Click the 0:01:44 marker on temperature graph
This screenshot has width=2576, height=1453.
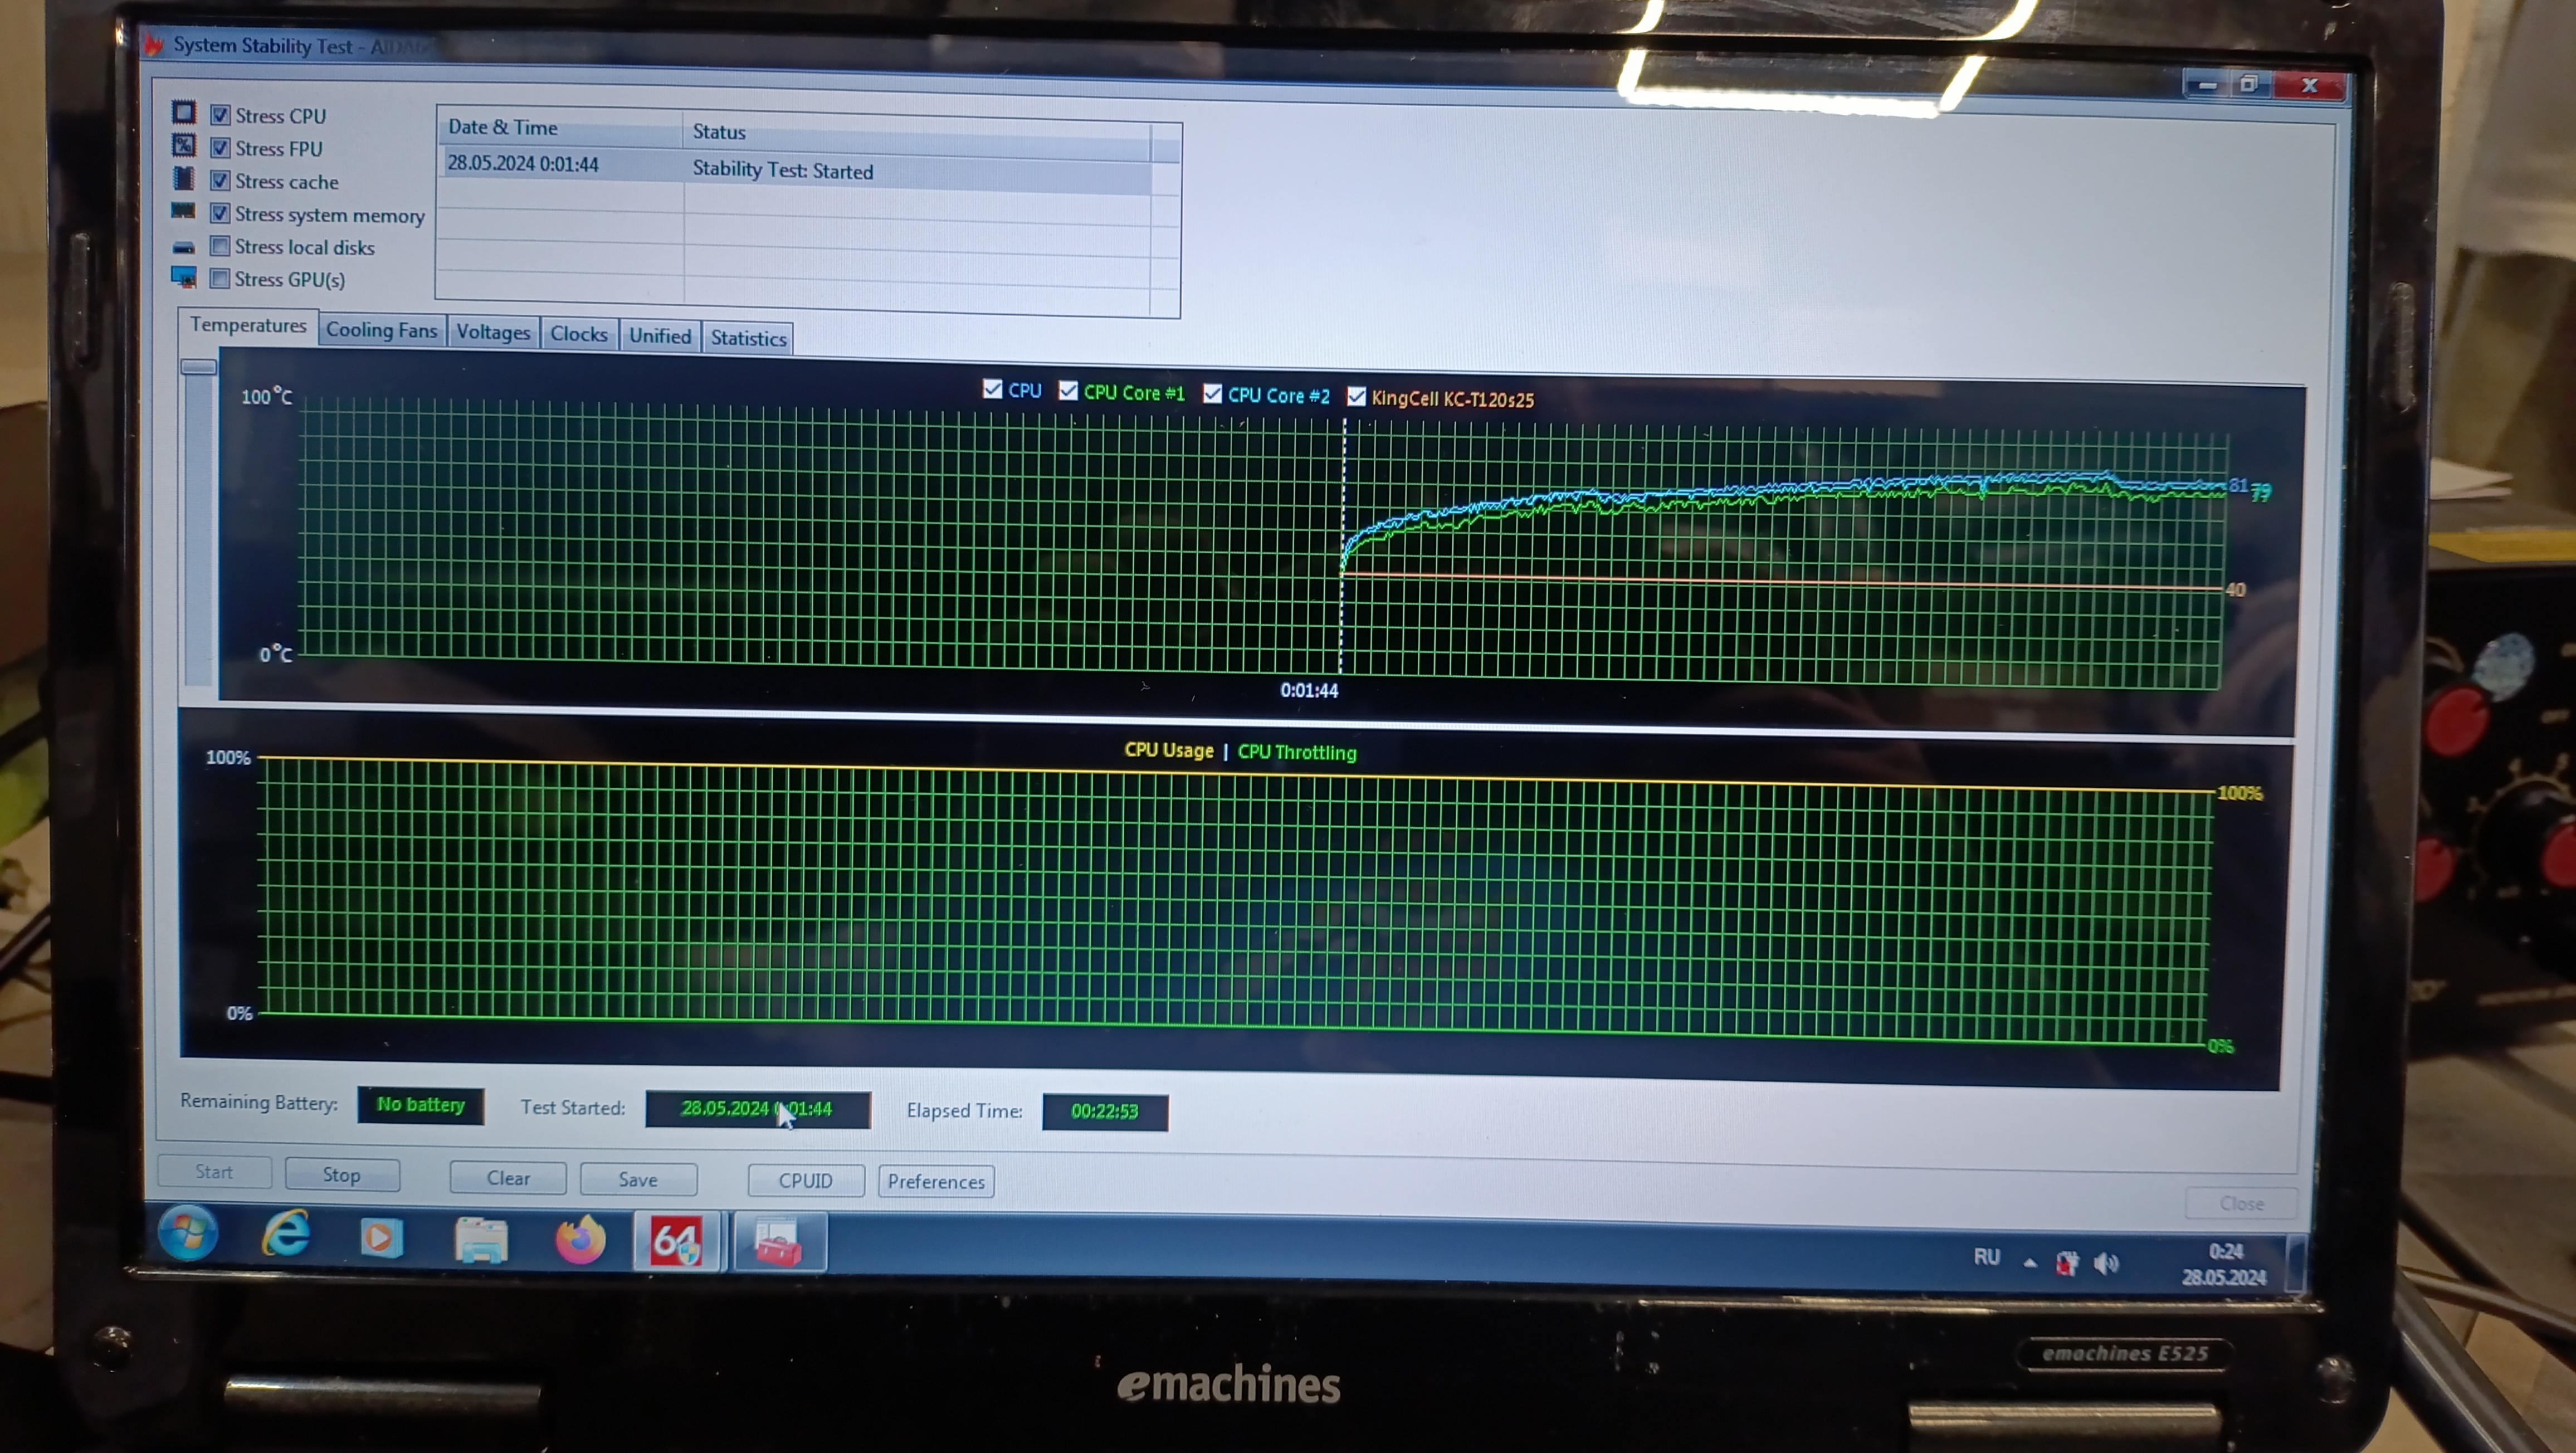tap(1309, 690)
